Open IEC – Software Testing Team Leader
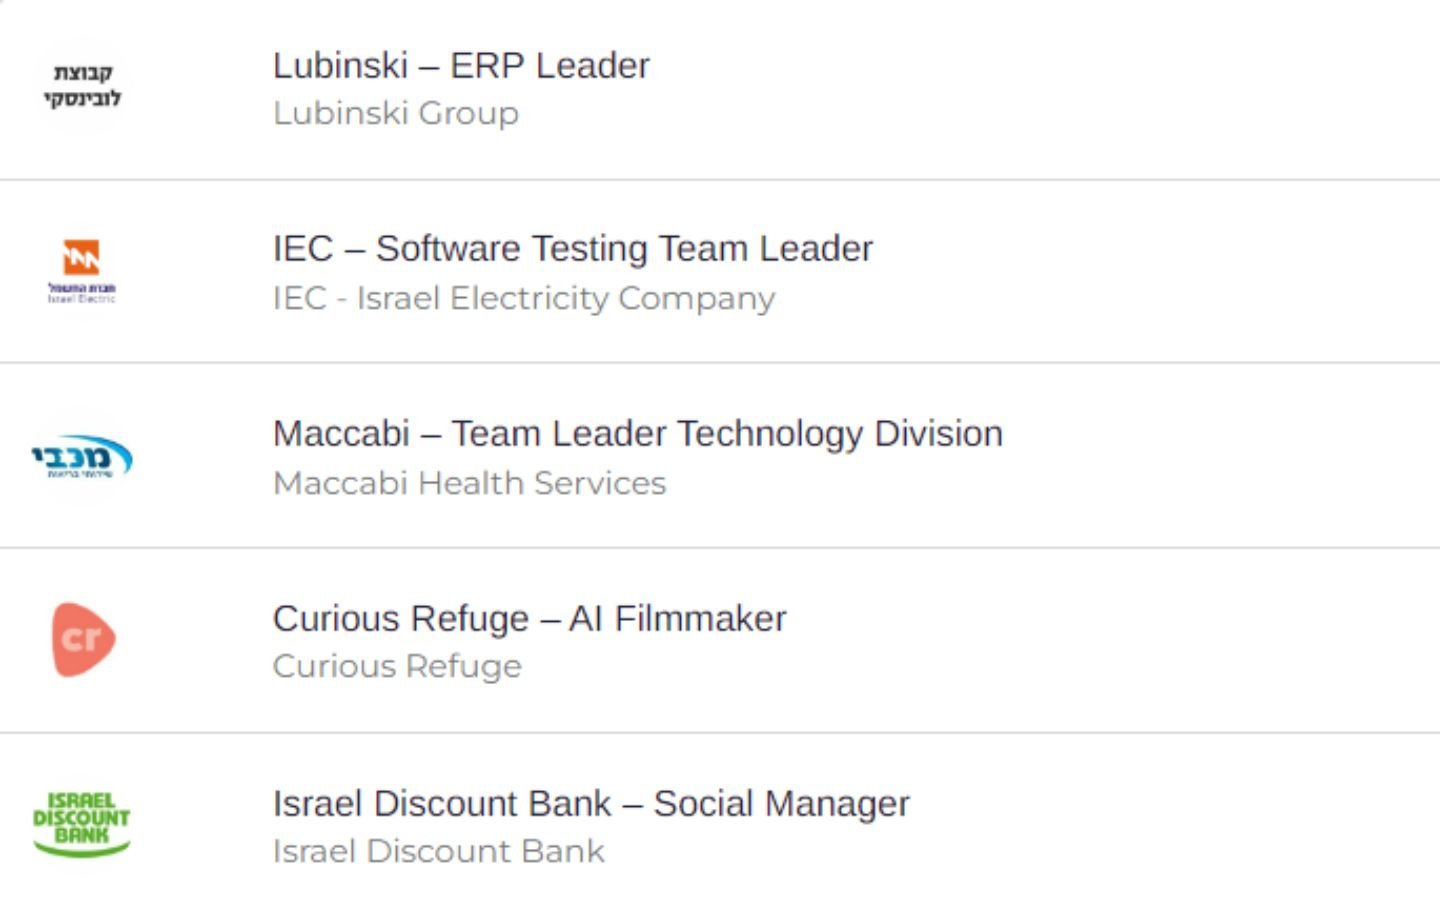Image resolution: width=1440 pixels, height=900 pixels. coord(573,249)
